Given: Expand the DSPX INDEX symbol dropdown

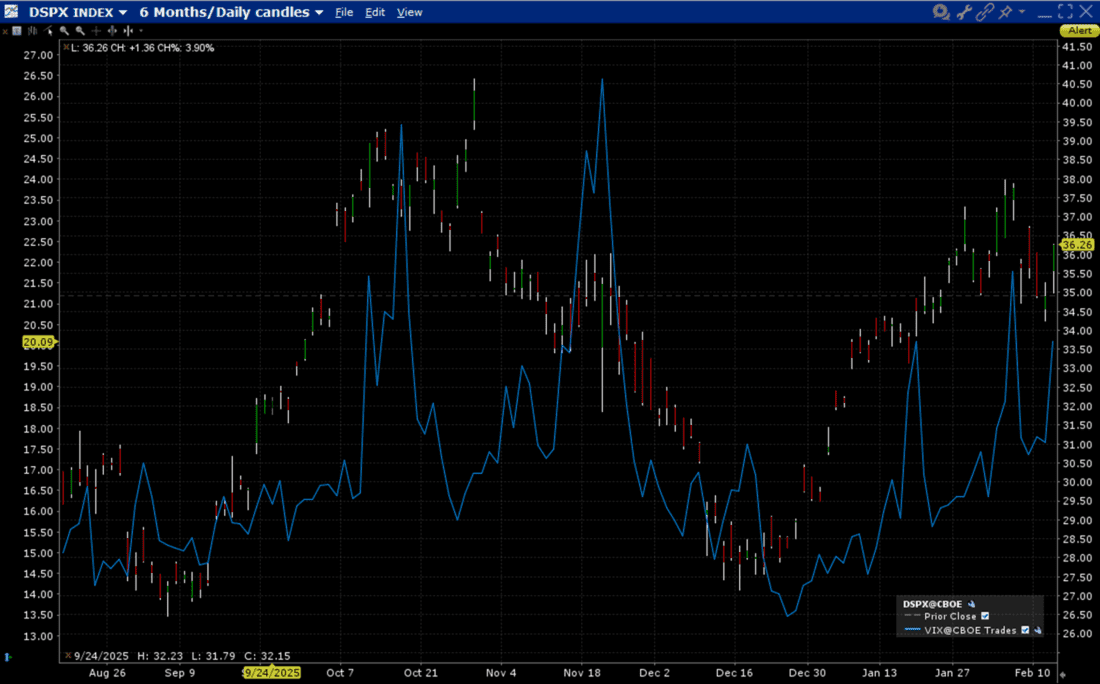Looking at the screenshot, I should pos(123,12).
